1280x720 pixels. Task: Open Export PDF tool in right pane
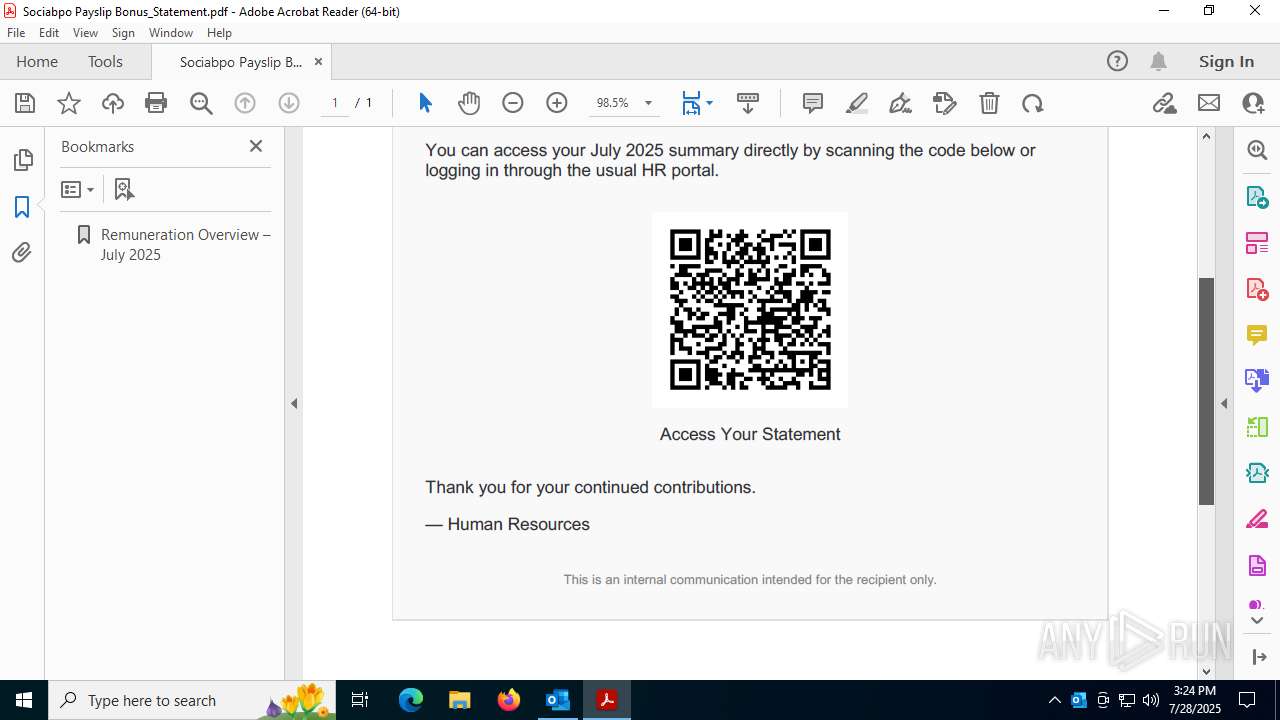tap(1257, 197)
